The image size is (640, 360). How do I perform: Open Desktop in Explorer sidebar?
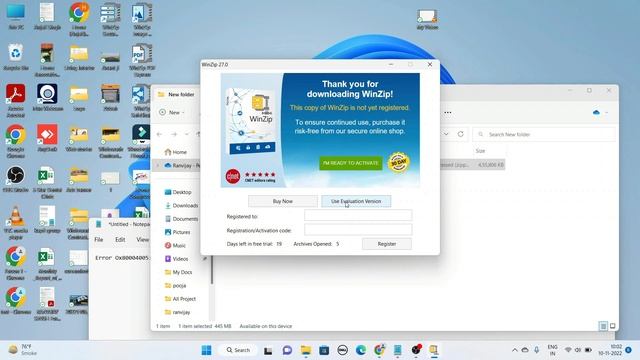178,192
